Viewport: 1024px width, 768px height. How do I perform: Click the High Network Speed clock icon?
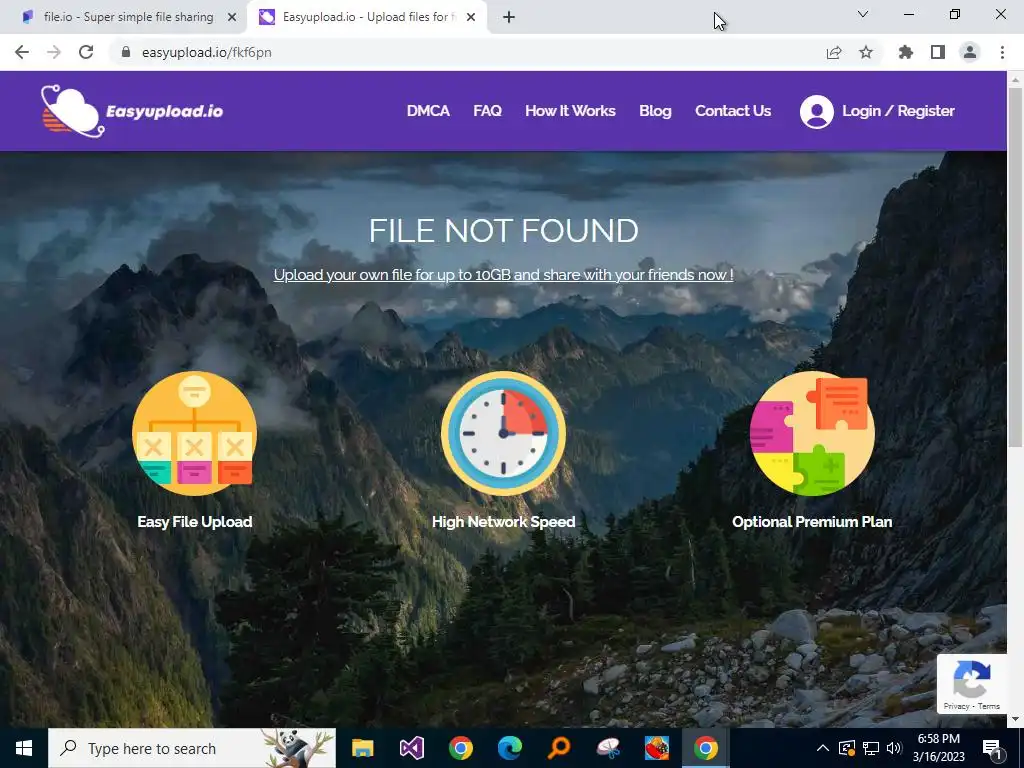(504, 434)
